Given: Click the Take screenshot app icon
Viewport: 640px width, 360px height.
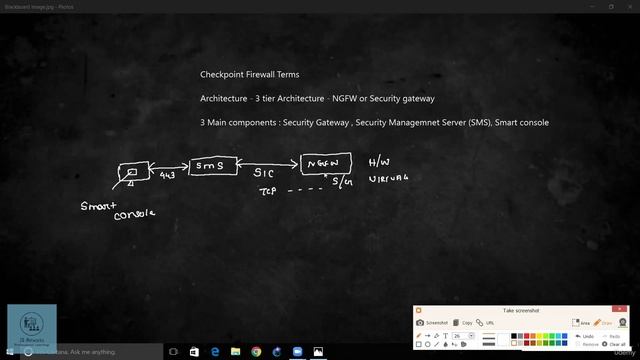Looking at the screenshot, I should [x=418, y=310].
